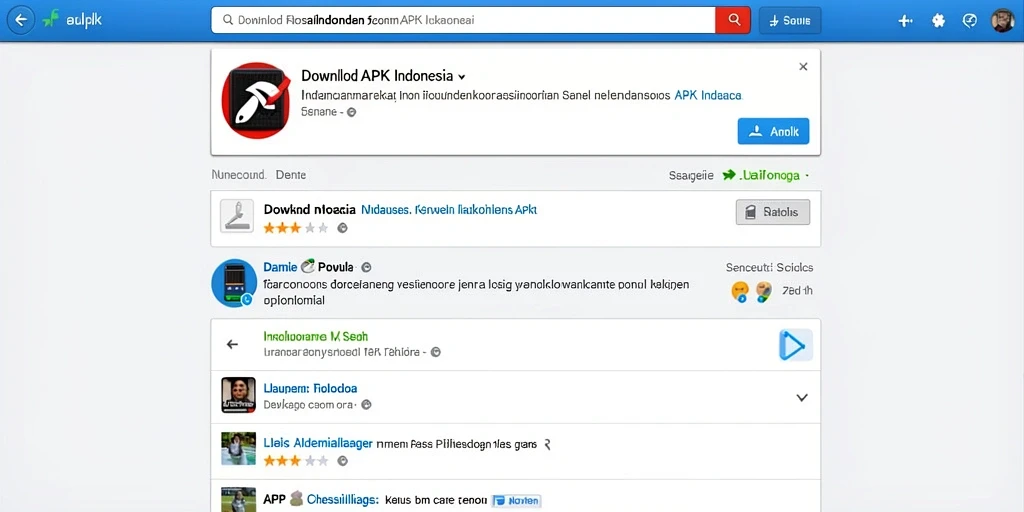This screenshot has height=512, width=1024.
Task: Expand the Llaupem Fiolodoa row chevron
Action: (802, 397)
